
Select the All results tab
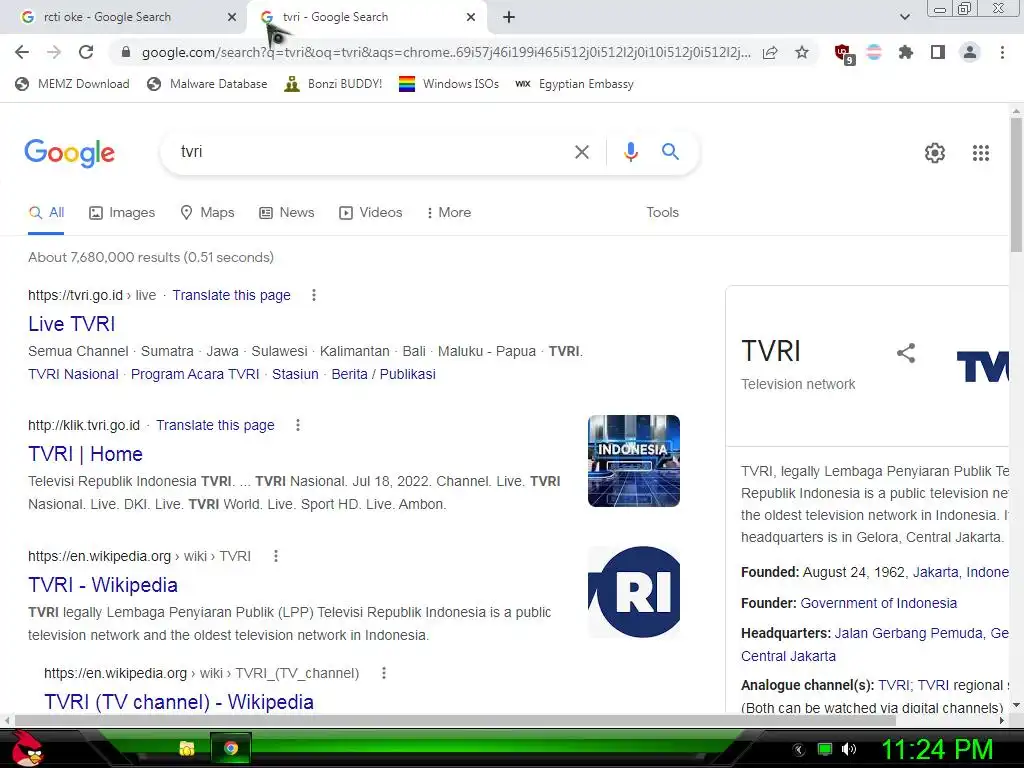[x=46, y=212]
